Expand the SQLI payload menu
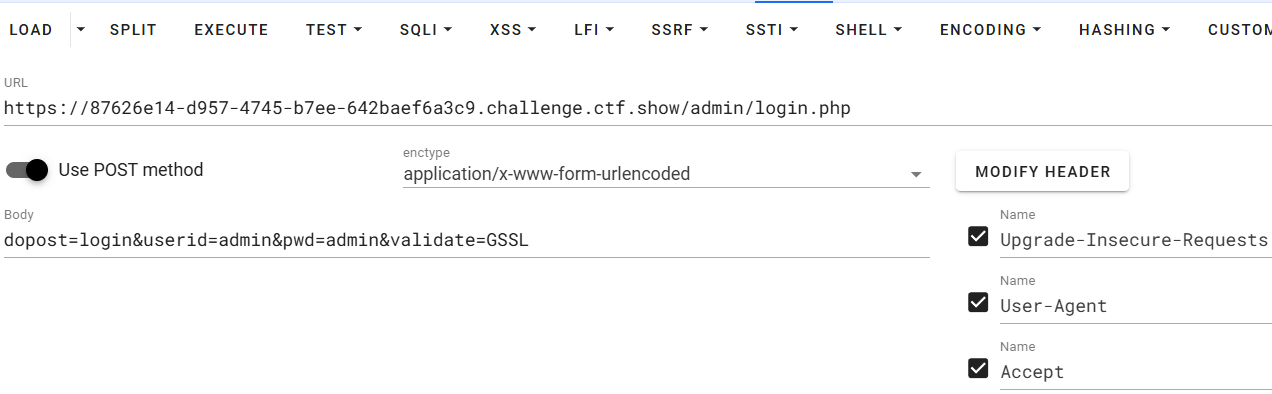1272x394 pixels. pyautogui.click(x=426, y=30)
